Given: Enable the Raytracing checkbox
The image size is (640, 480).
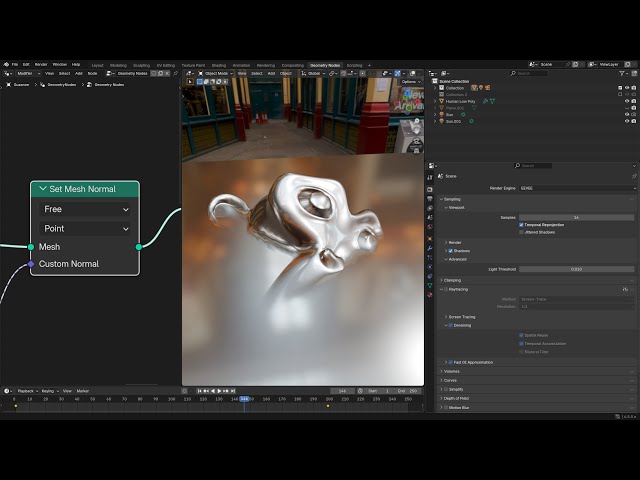Looking at the screenshot, I should [446, 289].
